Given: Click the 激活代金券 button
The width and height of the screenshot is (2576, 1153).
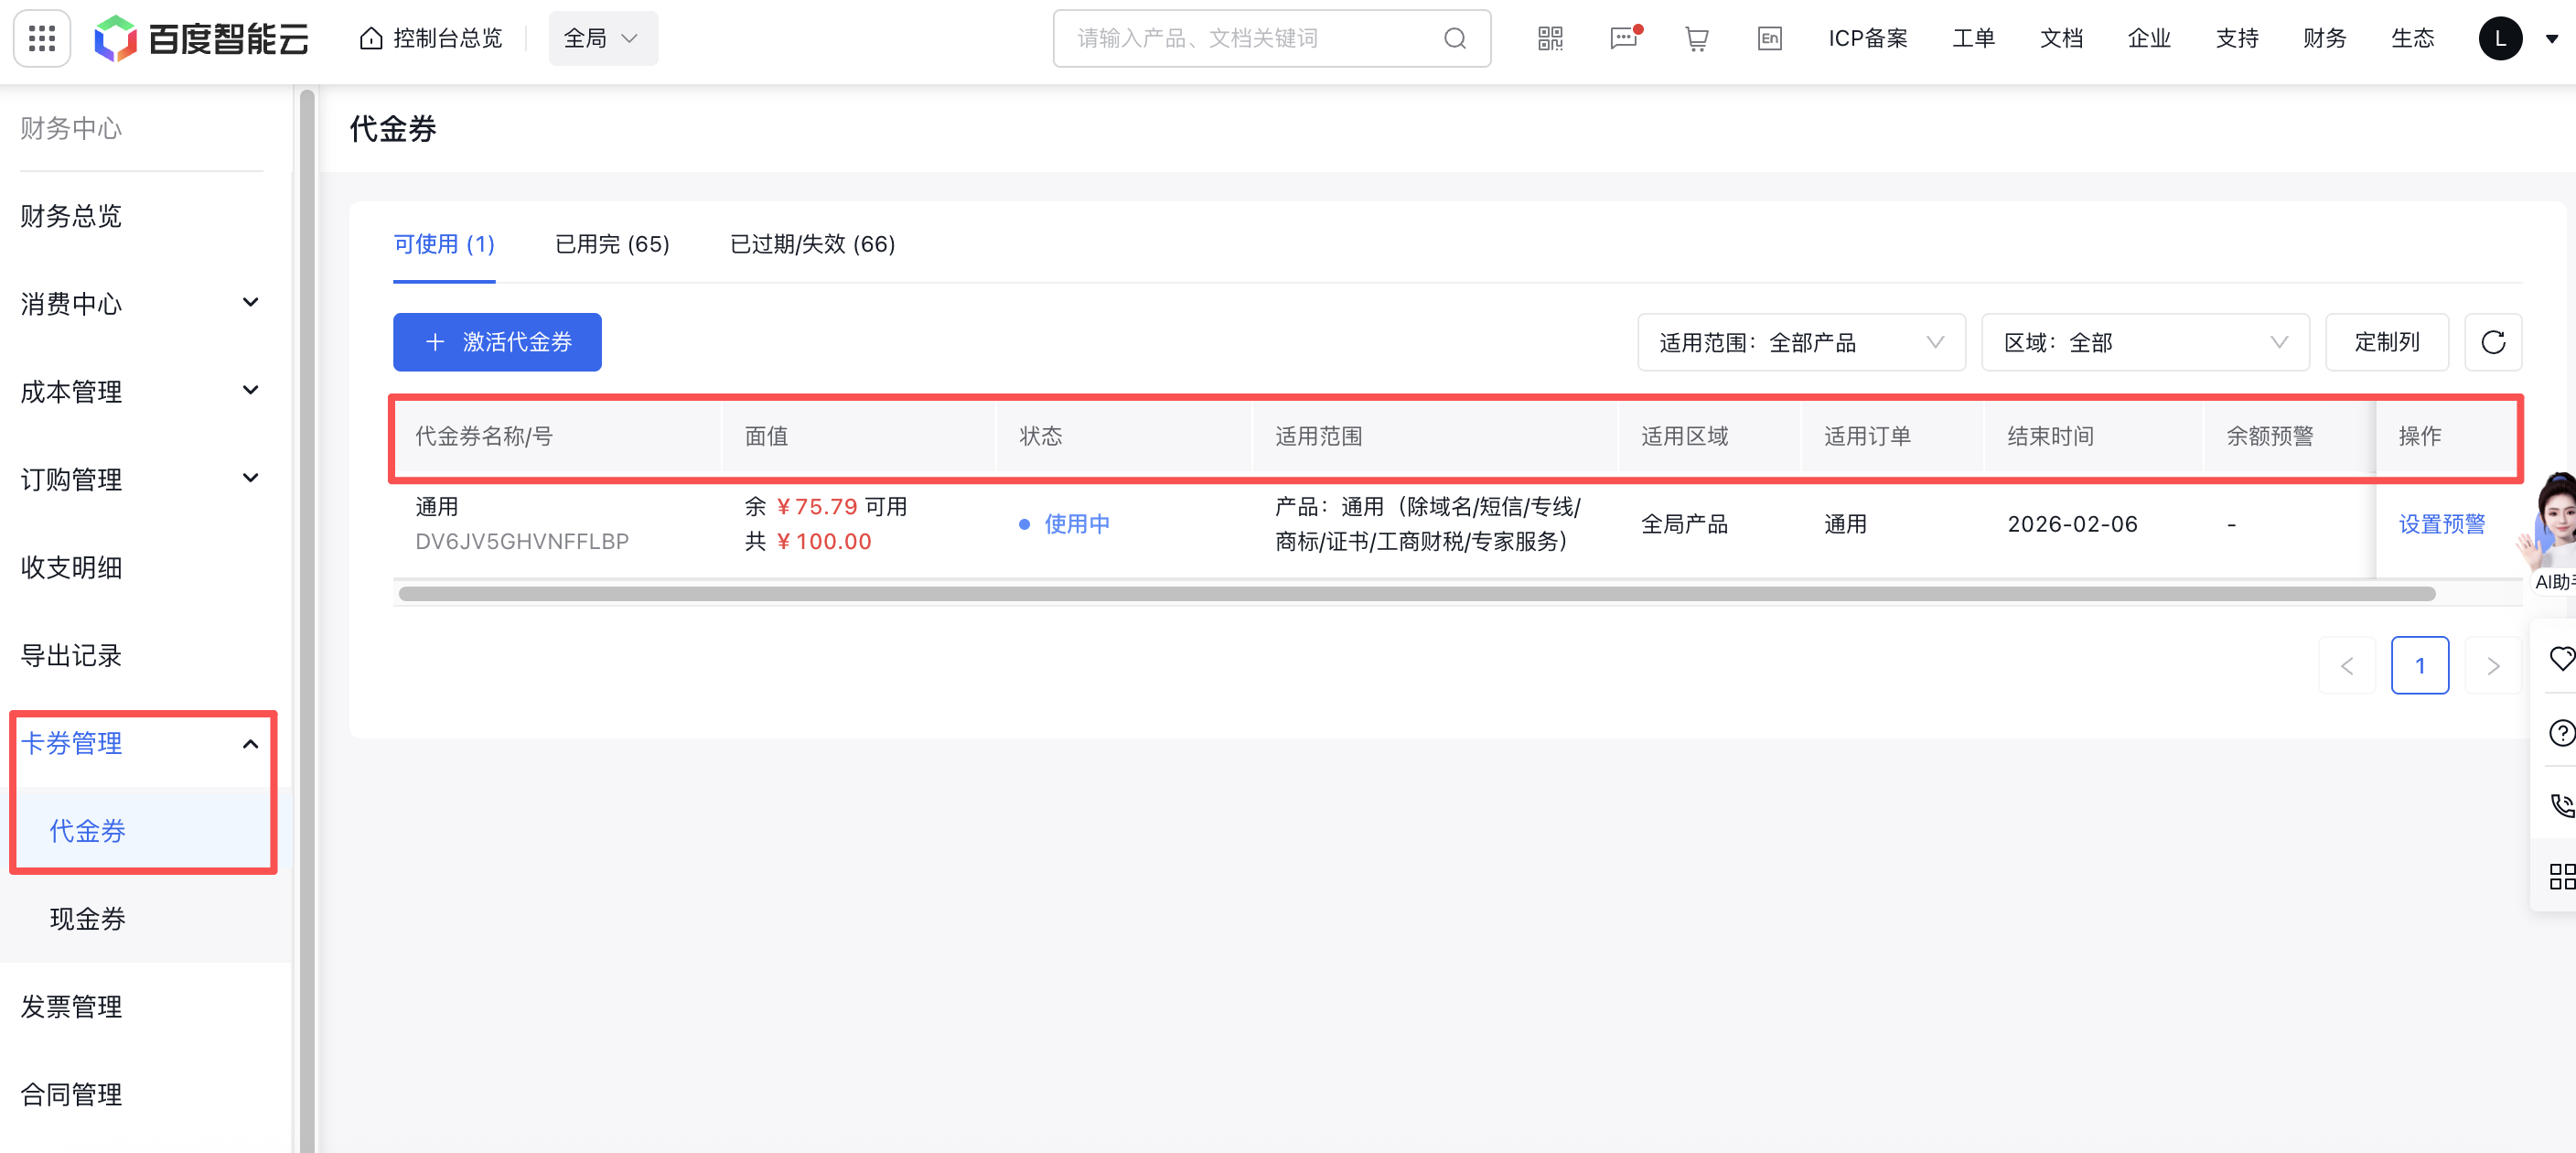Looking at the screenshot, I should pyautogui.click(x=497, y=342).
